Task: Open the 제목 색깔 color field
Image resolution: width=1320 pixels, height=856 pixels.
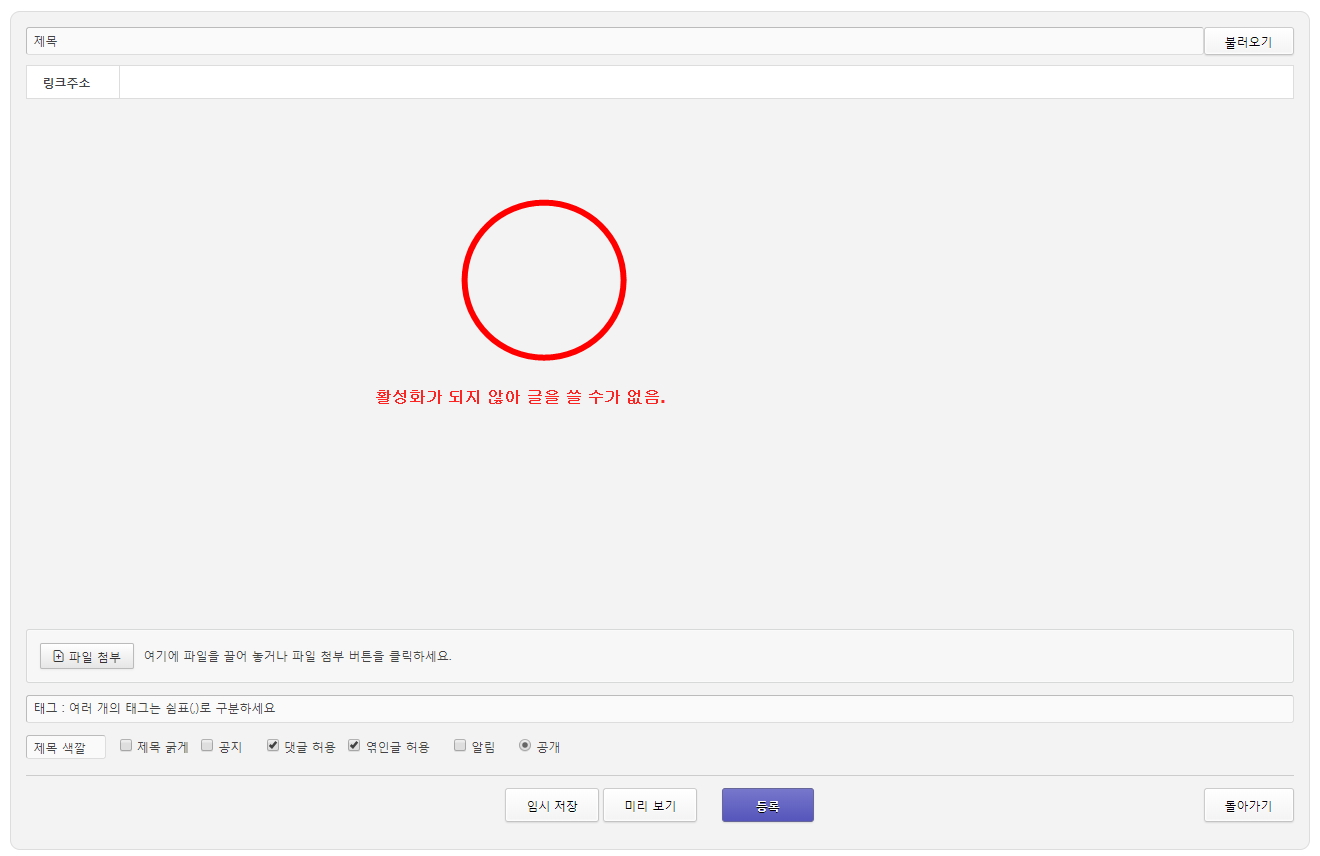Action: (x=65, y=747)
